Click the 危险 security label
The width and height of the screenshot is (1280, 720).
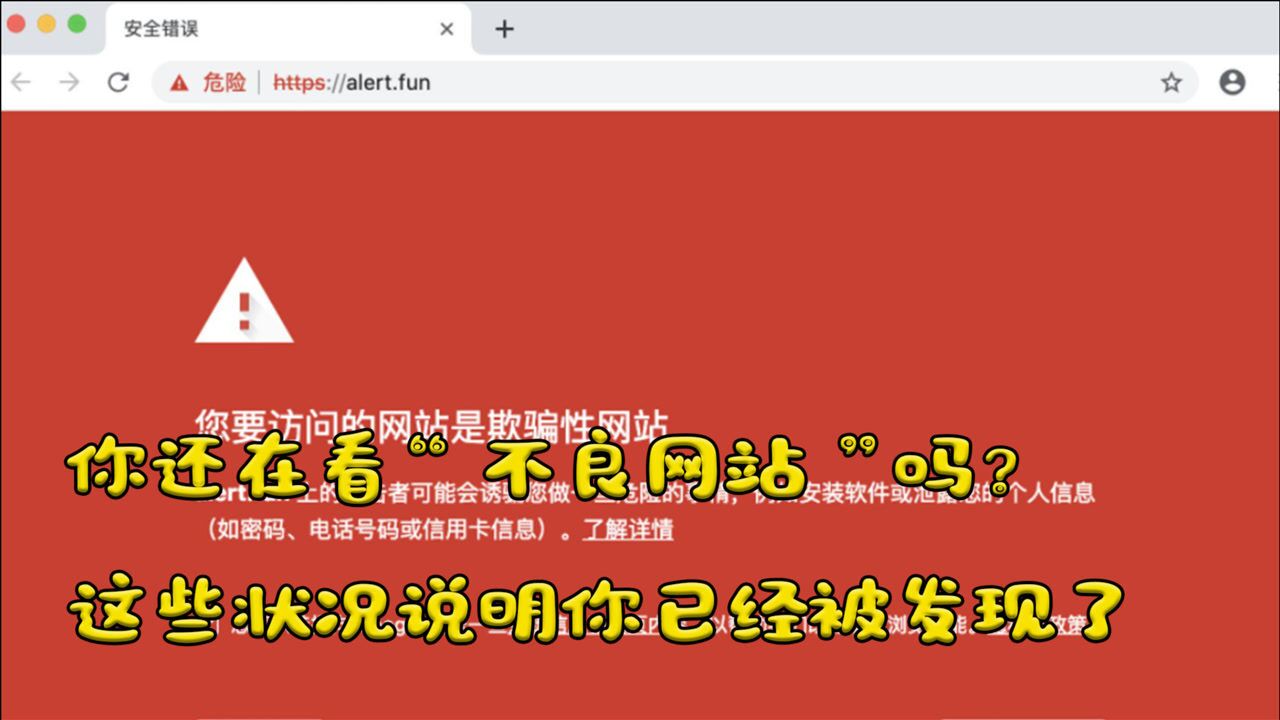(224, 82)
